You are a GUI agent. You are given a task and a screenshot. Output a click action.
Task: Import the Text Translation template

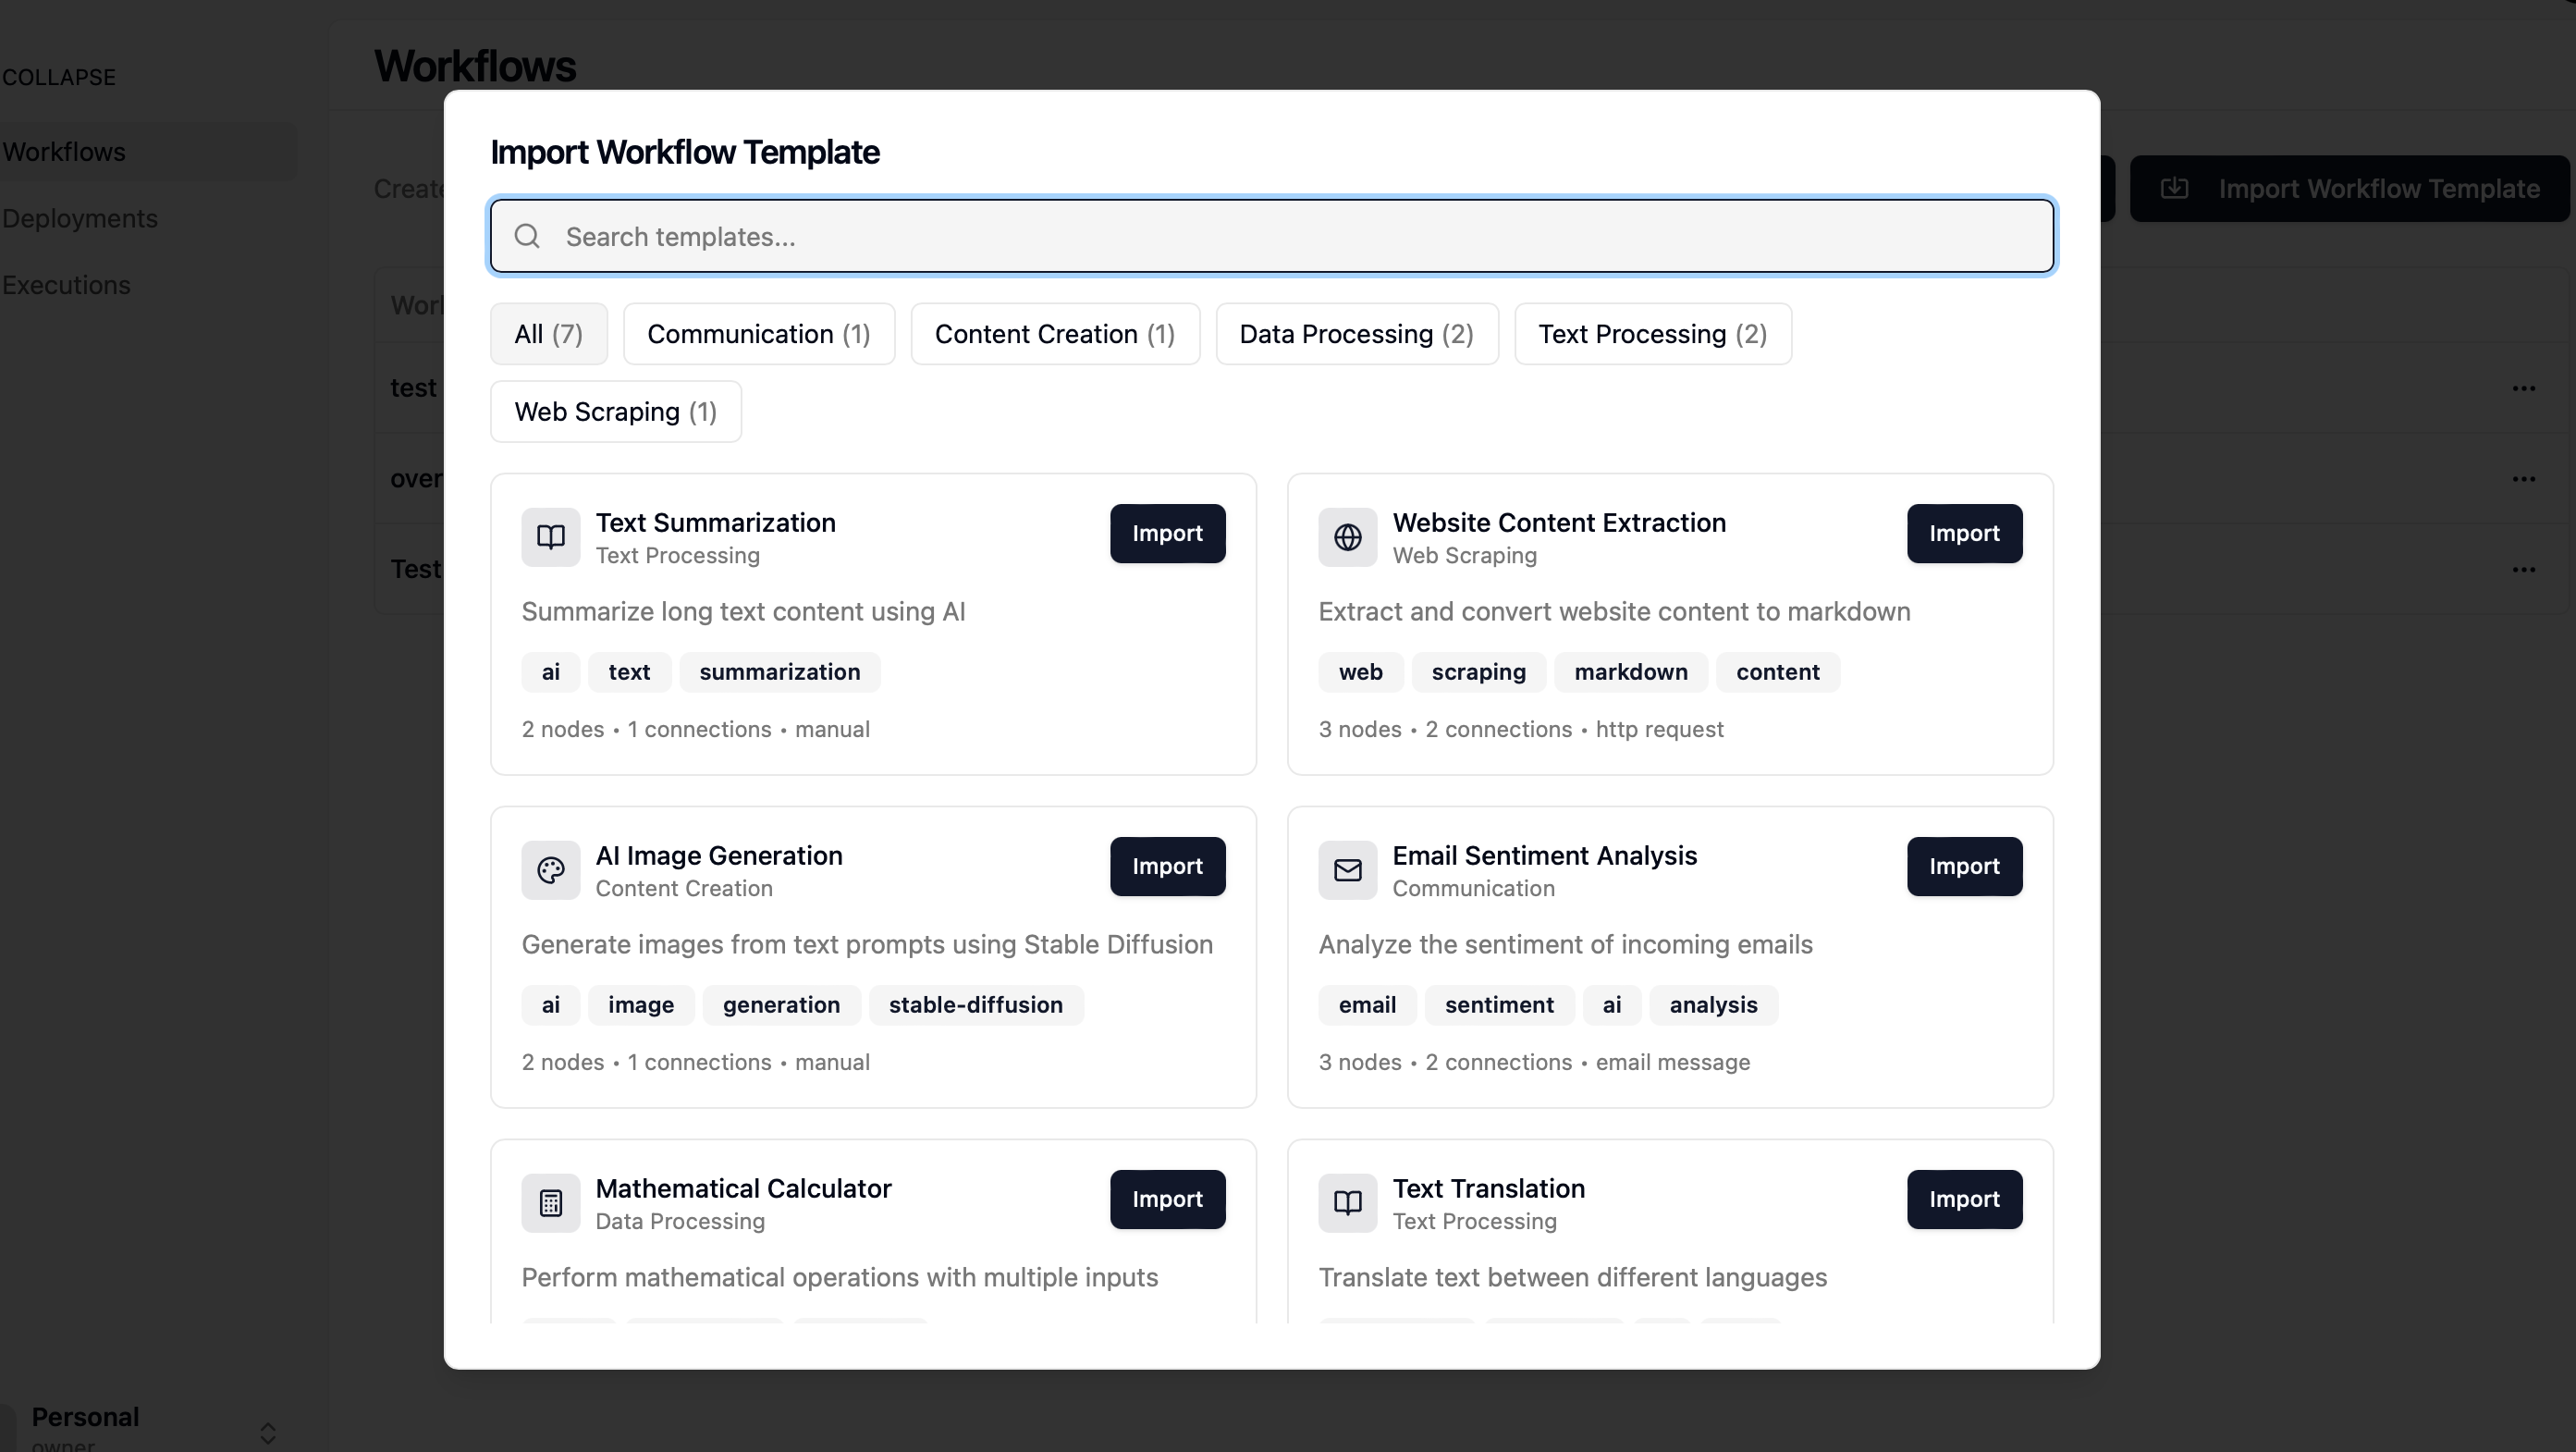click(1963, 1199)
